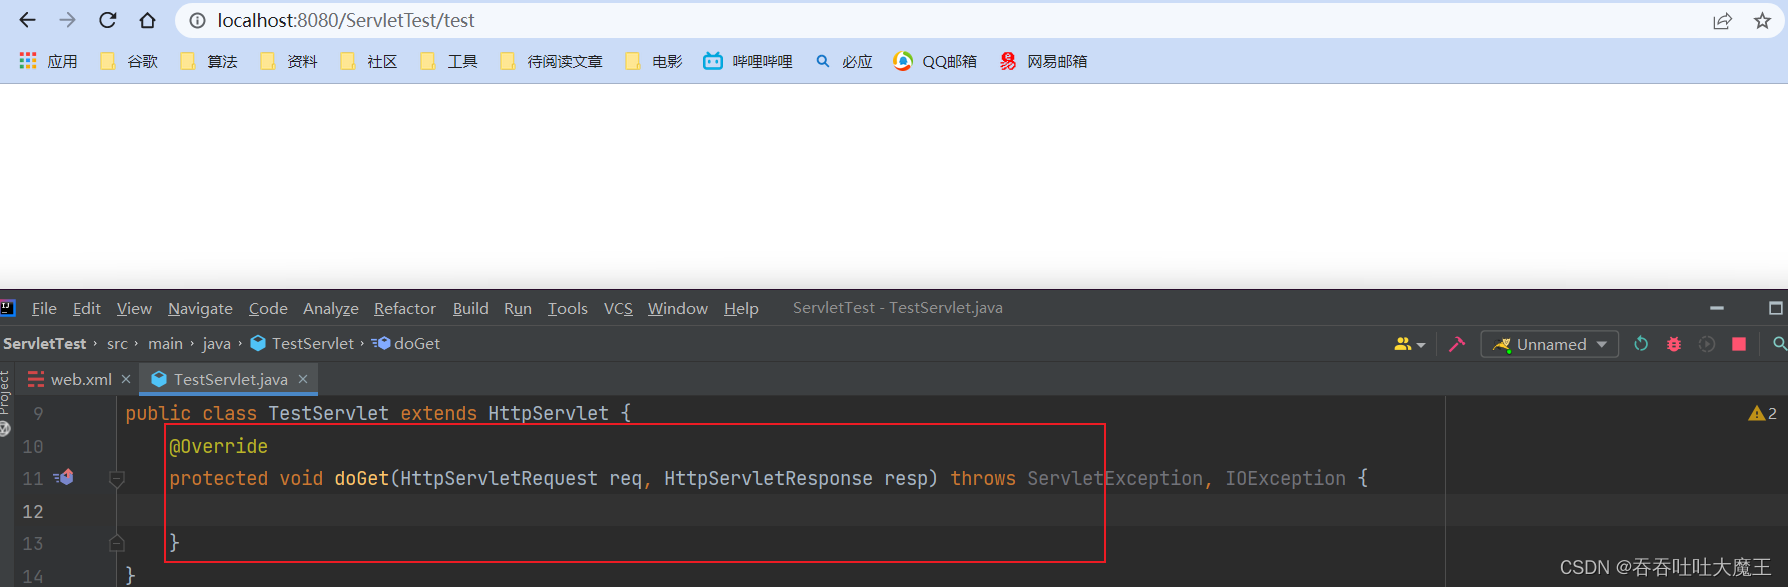This screenshot has width=1788, height=587.
Task: Stop the running server with red square
Action: [1739, 344]
